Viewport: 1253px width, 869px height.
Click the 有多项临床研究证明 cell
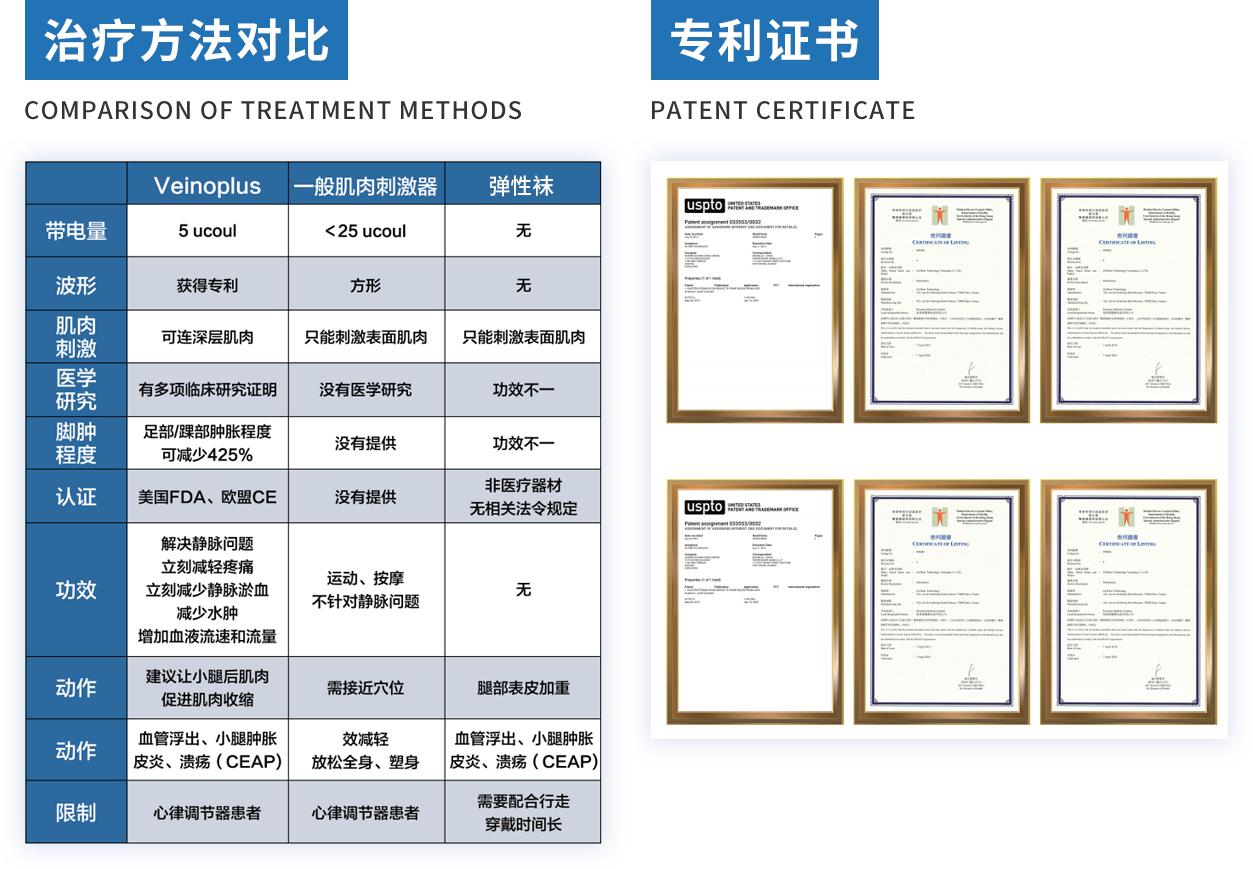point(207,390)
